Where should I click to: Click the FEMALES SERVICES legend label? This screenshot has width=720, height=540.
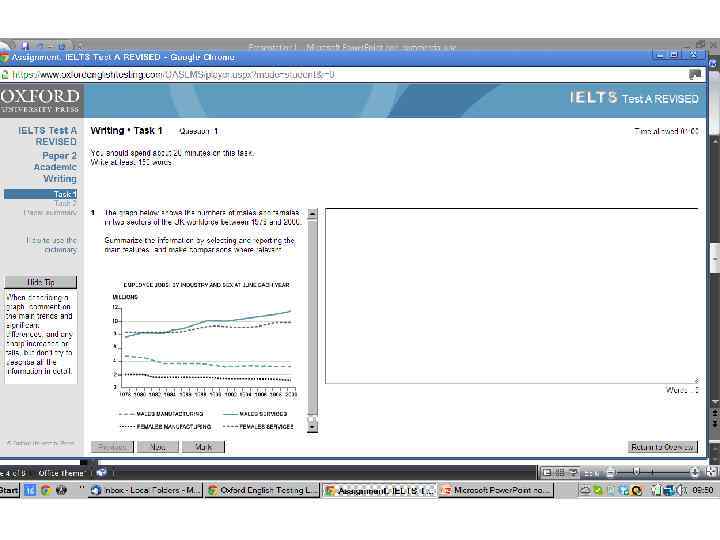[x=266, y=427]
